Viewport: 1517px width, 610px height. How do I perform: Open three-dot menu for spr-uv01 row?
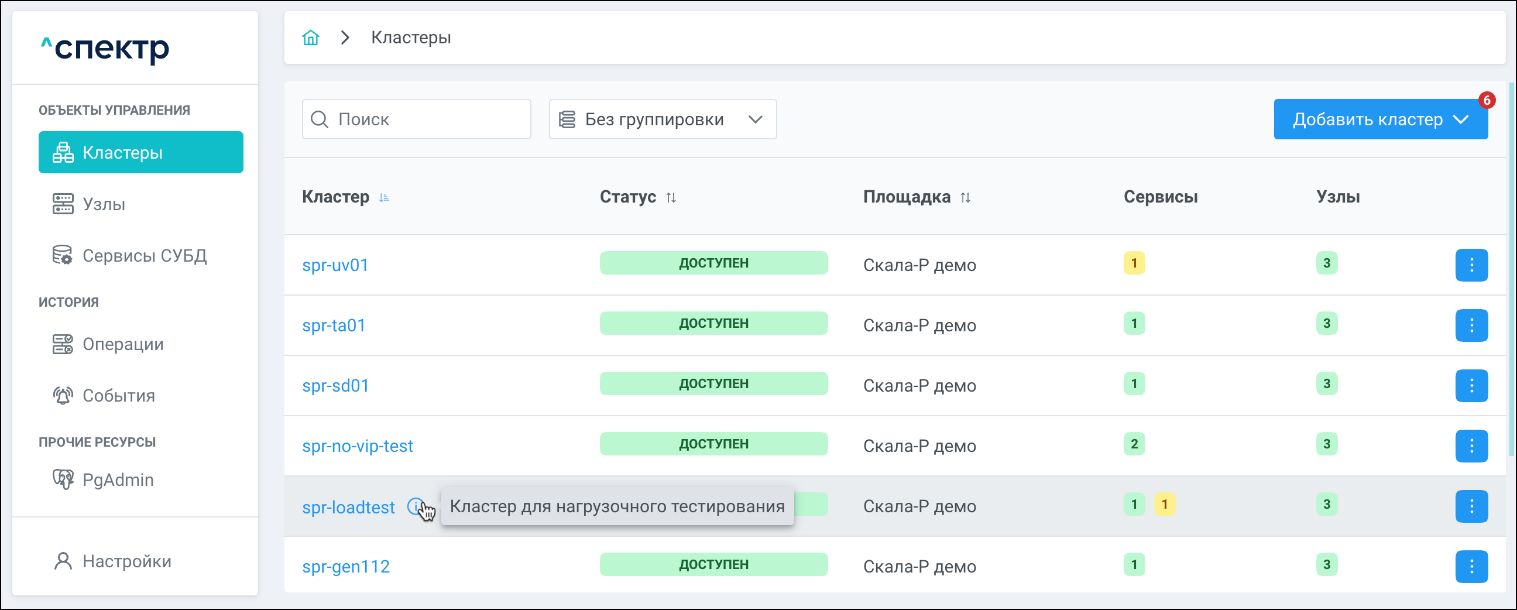click(x=1471, y=265)
